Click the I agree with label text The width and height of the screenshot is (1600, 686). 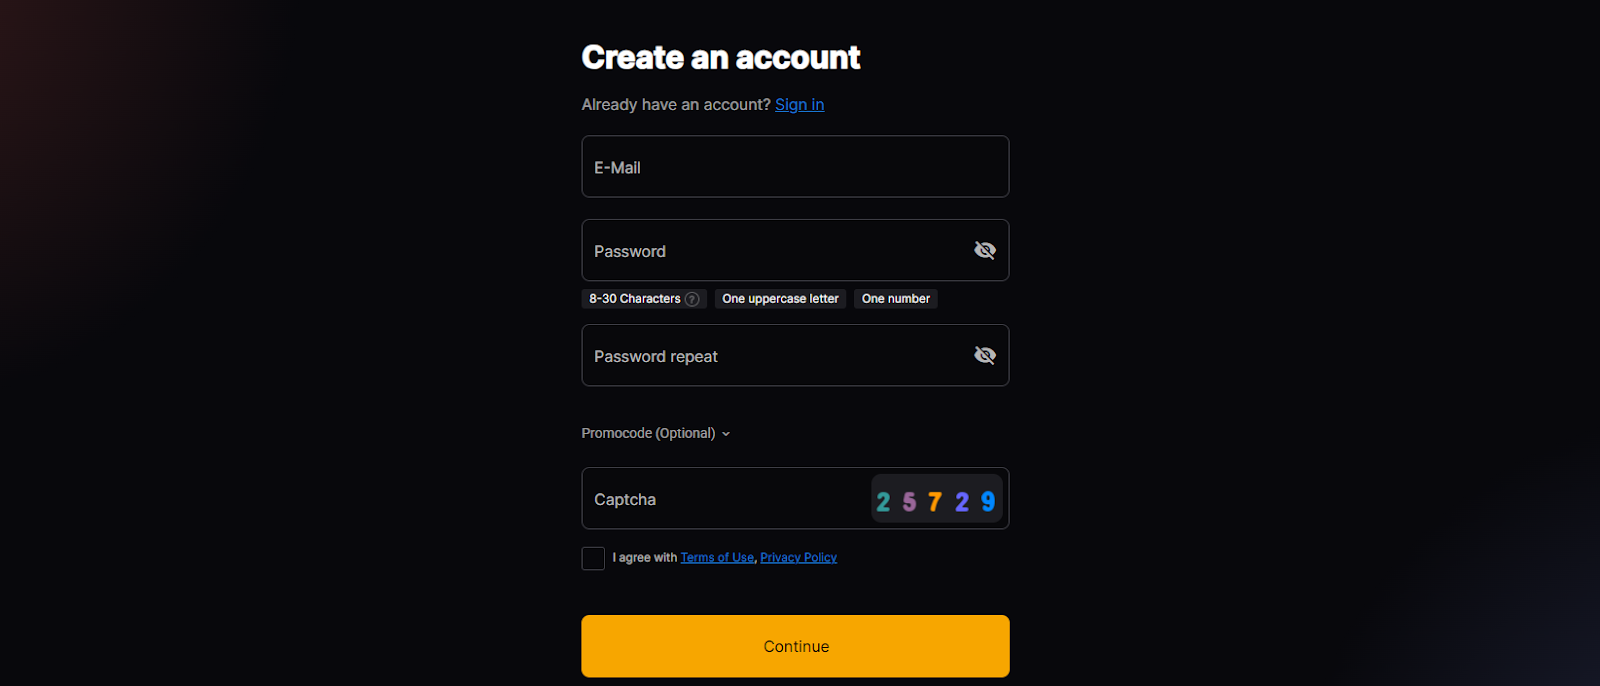(645, 558)
